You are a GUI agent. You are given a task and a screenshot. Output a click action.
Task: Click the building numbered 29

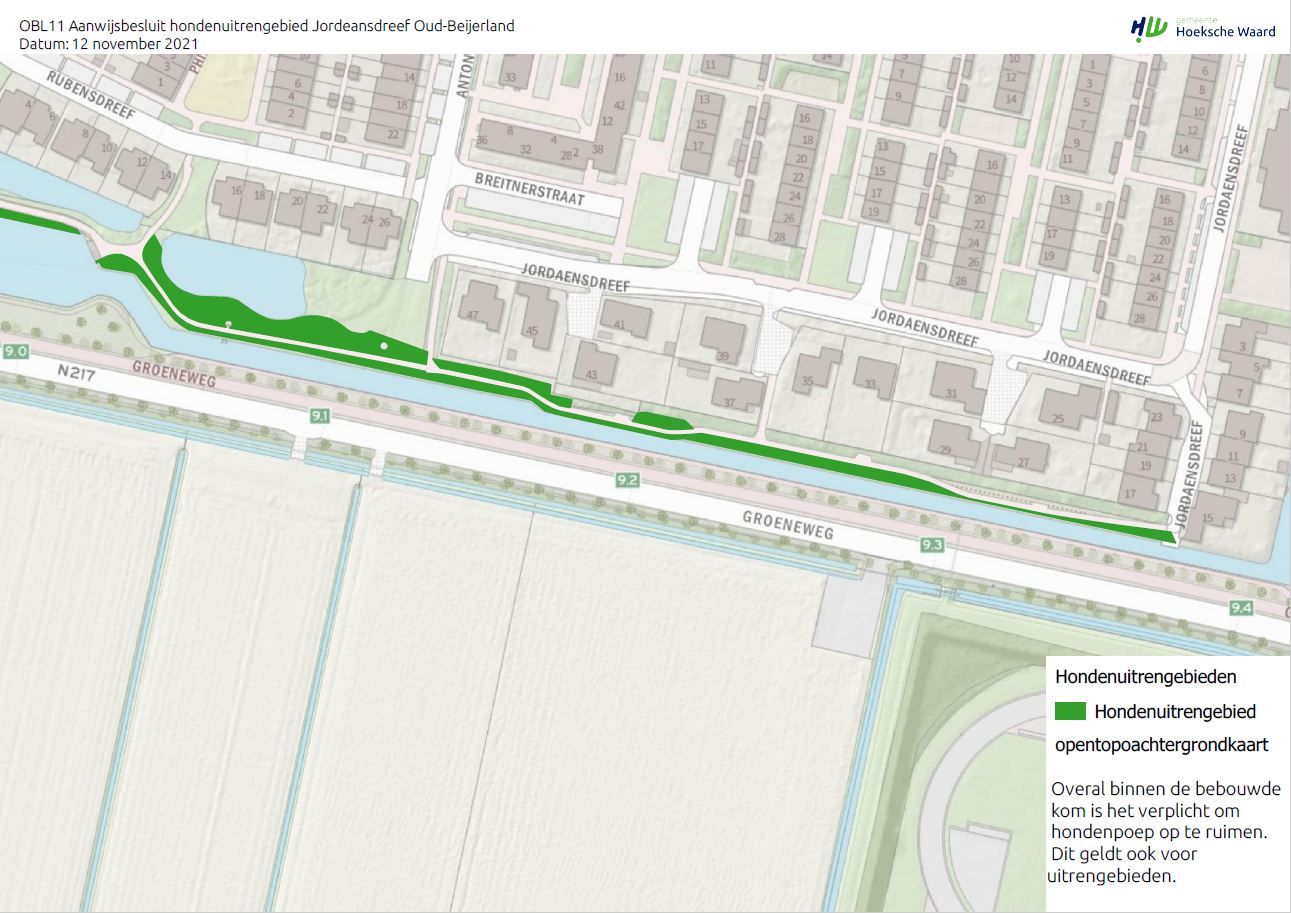954,441
